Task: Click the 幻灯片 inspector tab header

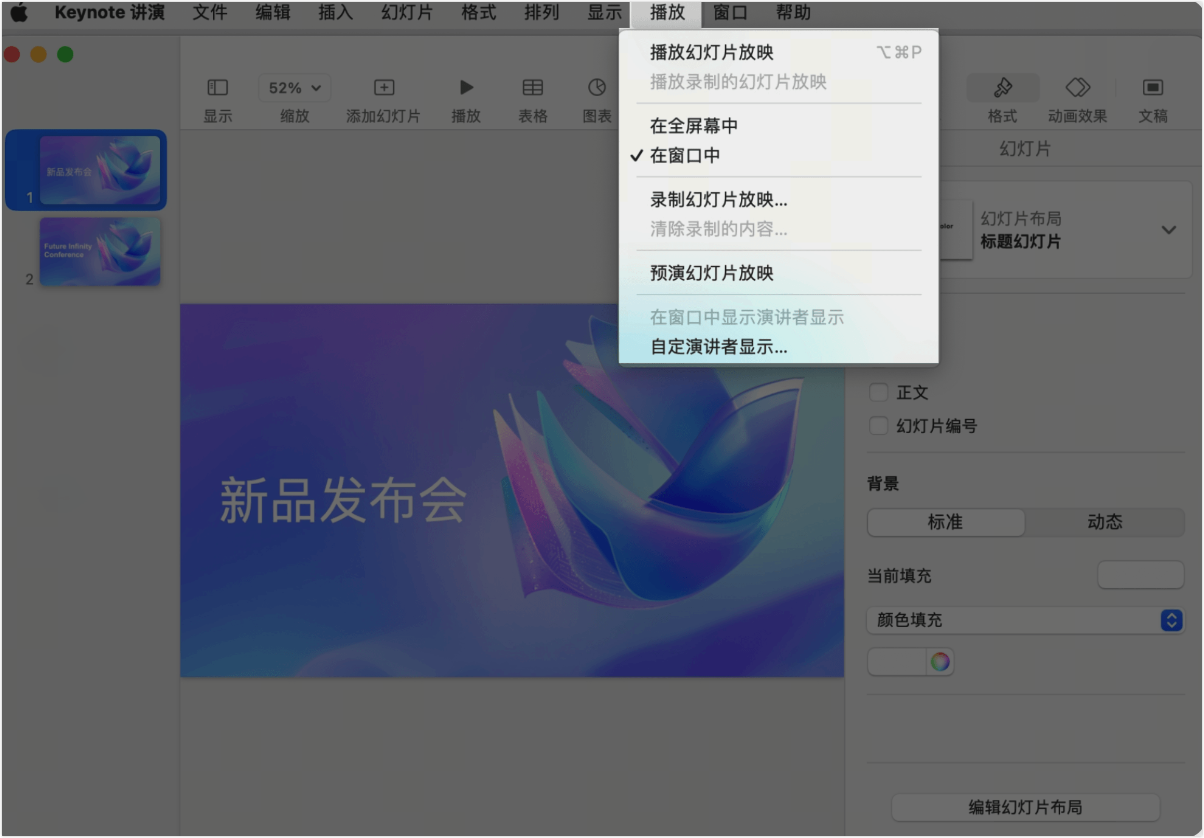Action: tap(1025, 149)
